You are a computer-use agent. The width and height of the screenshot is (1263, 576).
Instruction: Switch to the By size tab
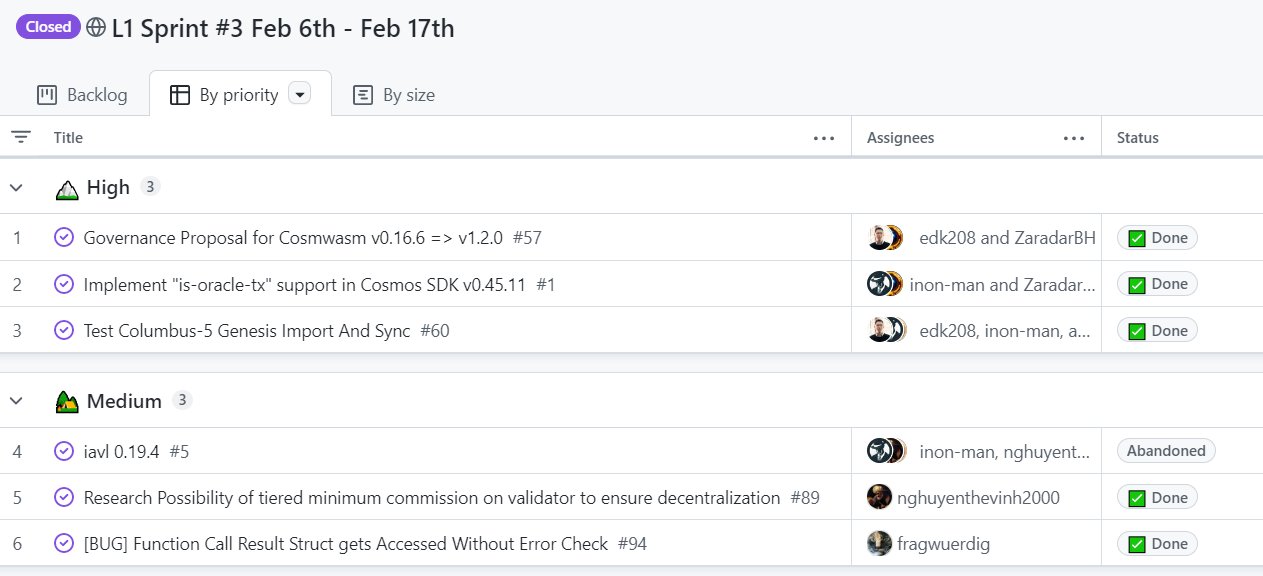point(394,95)
